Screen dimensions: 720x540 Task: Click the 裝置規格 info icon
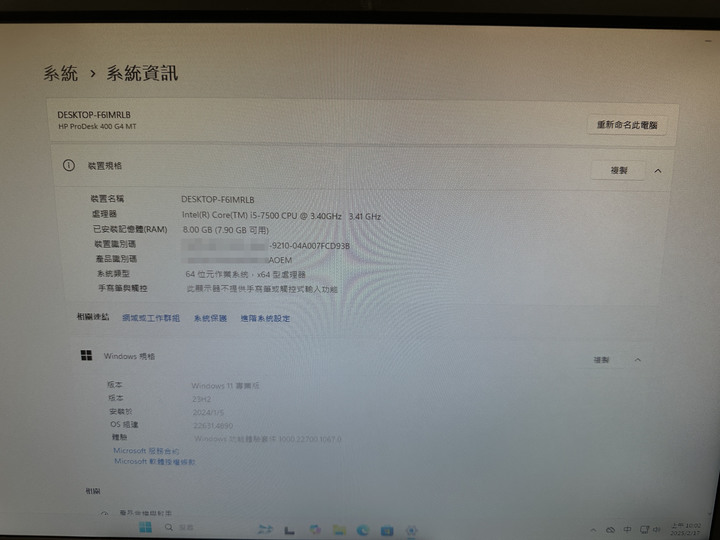point(68,165)
